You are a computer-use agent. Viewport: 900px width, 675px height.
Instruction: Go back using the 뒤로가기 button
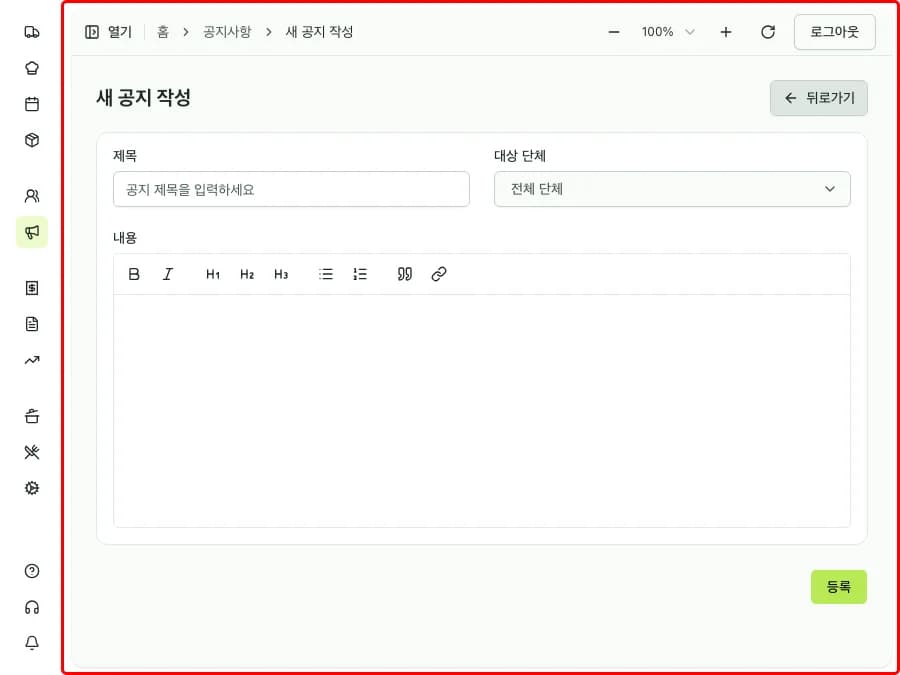(818, 98)
